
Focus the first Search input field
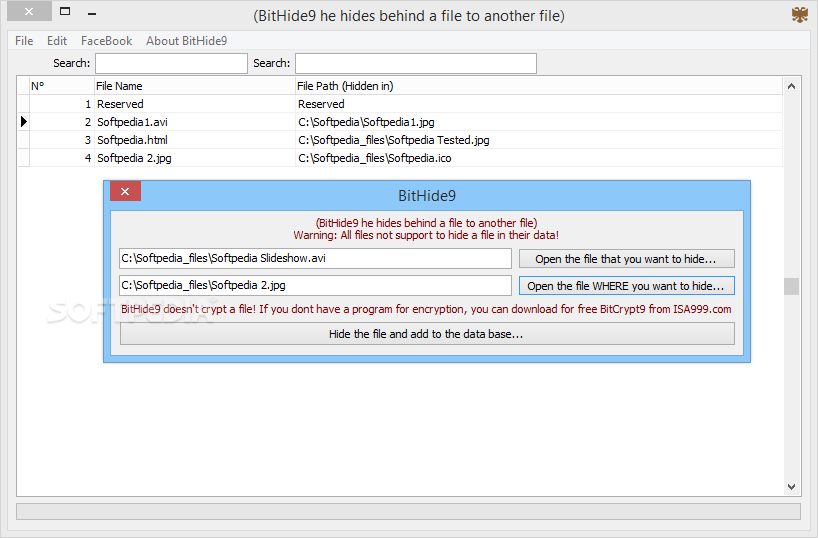tap(171, 63)
